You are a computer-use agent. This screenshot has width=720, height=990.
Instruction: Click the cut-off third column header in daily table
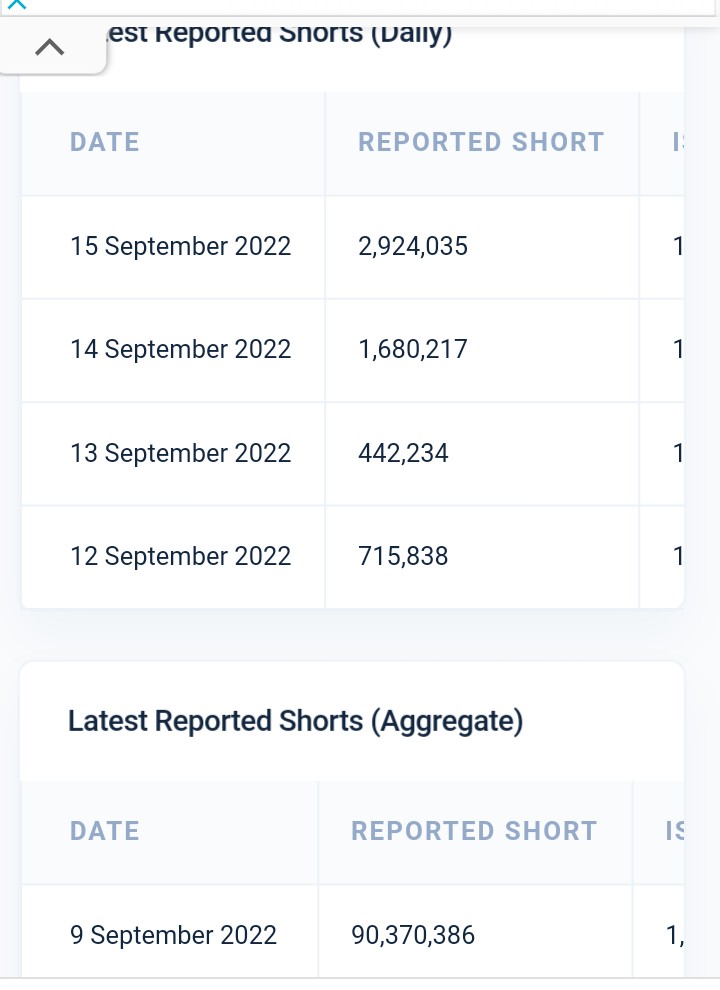point(678,142)
